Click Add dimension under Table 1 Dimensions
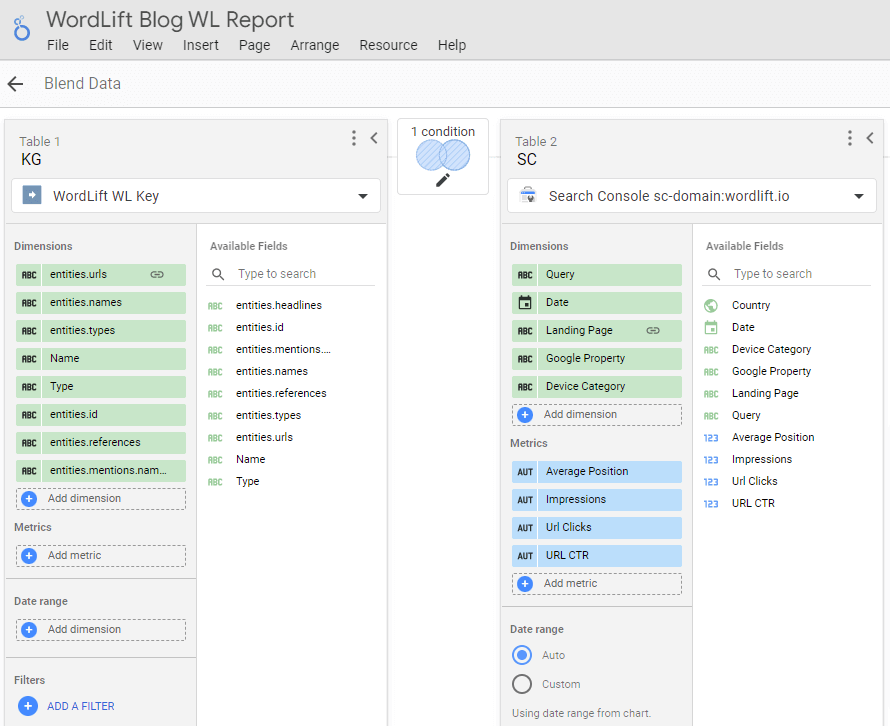 [101, 499]
